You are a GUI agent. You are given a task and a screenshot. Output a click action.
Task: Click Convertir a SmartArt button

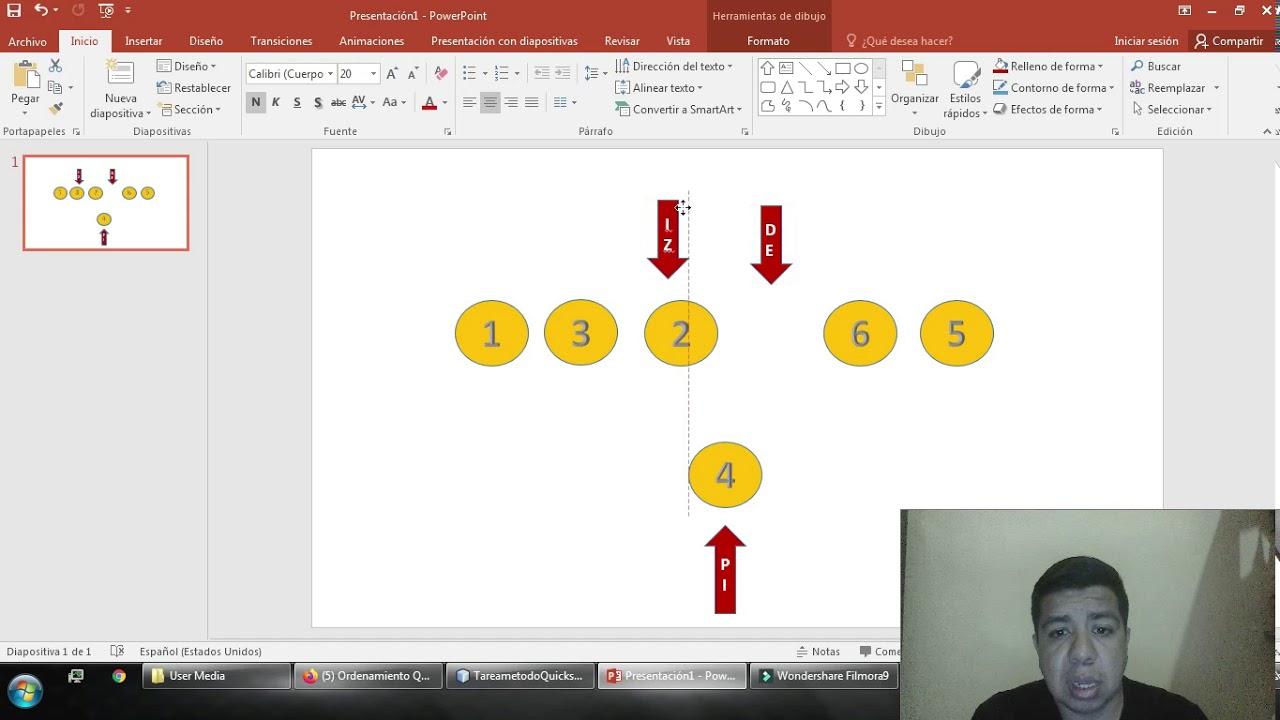(x=679, y=109)
